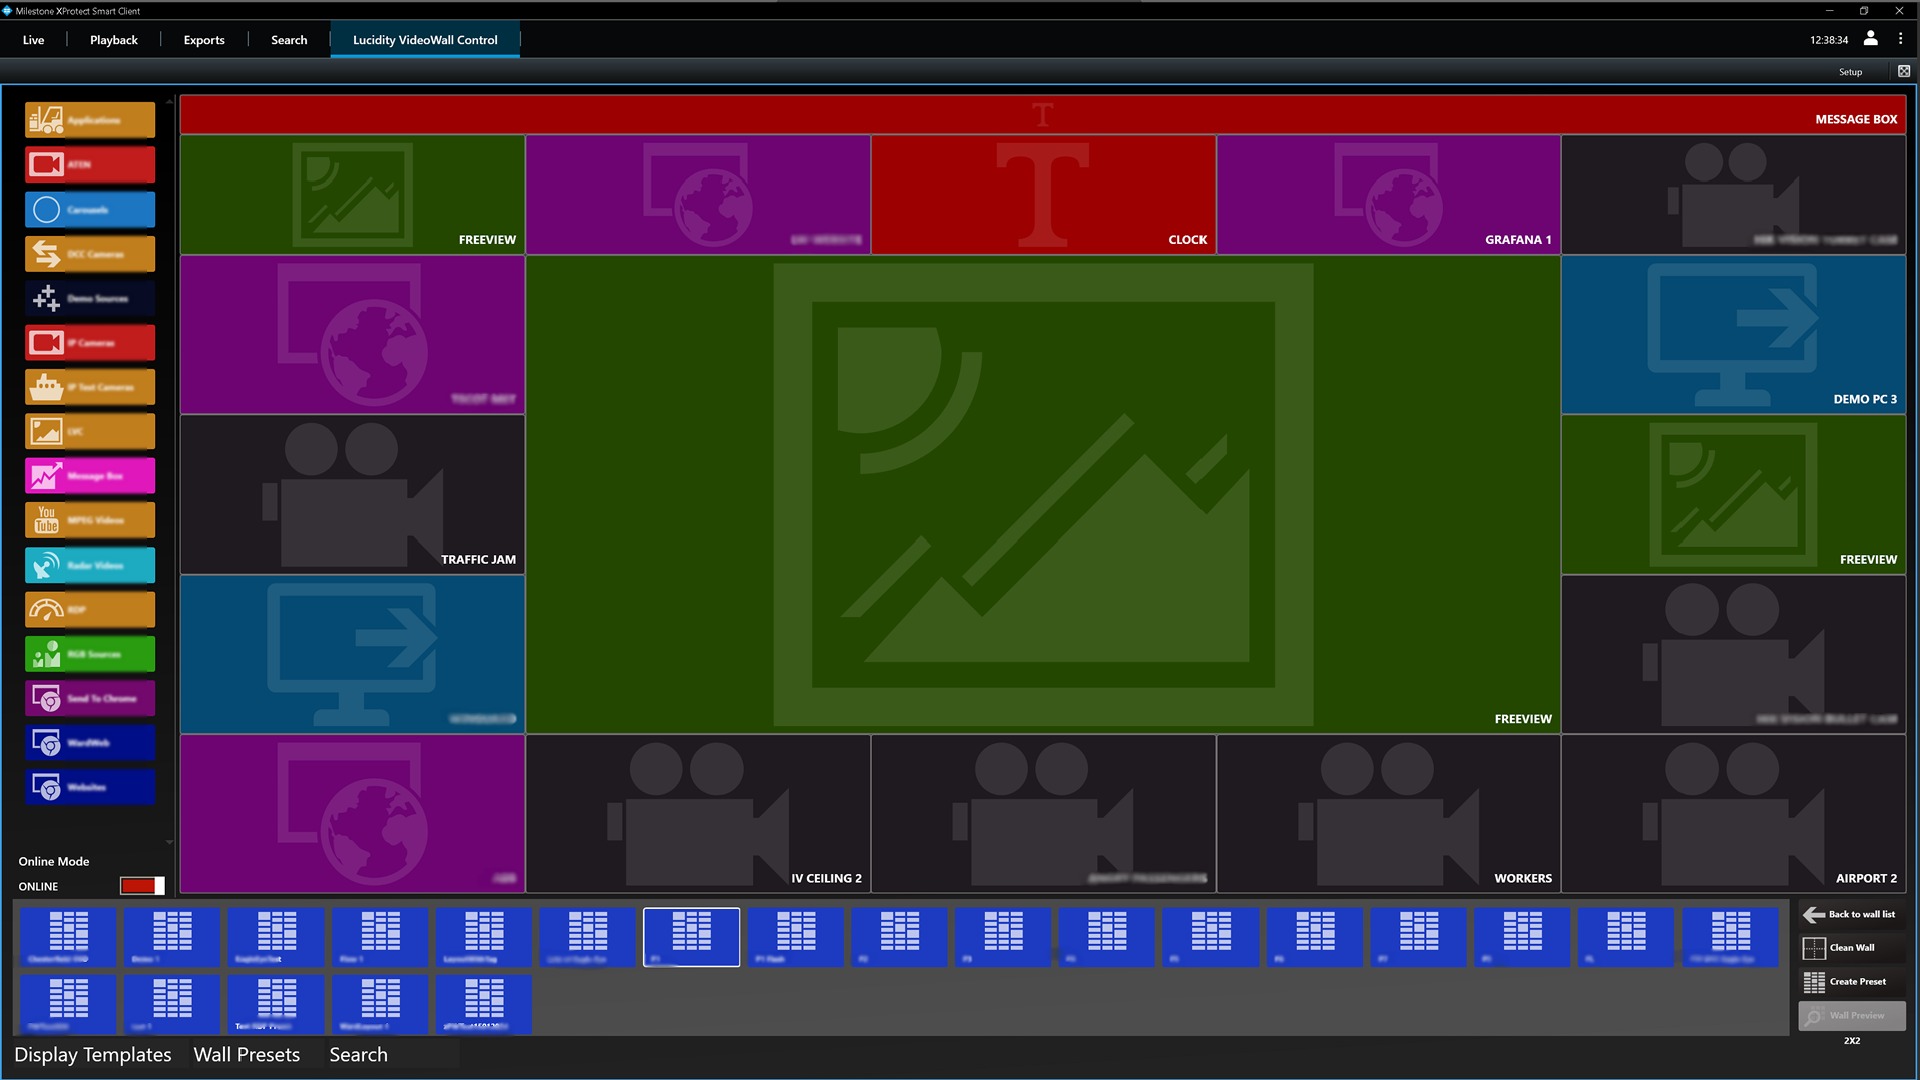Open the user account icon
1920x1080 pixels.
(x=1871, y=39)
